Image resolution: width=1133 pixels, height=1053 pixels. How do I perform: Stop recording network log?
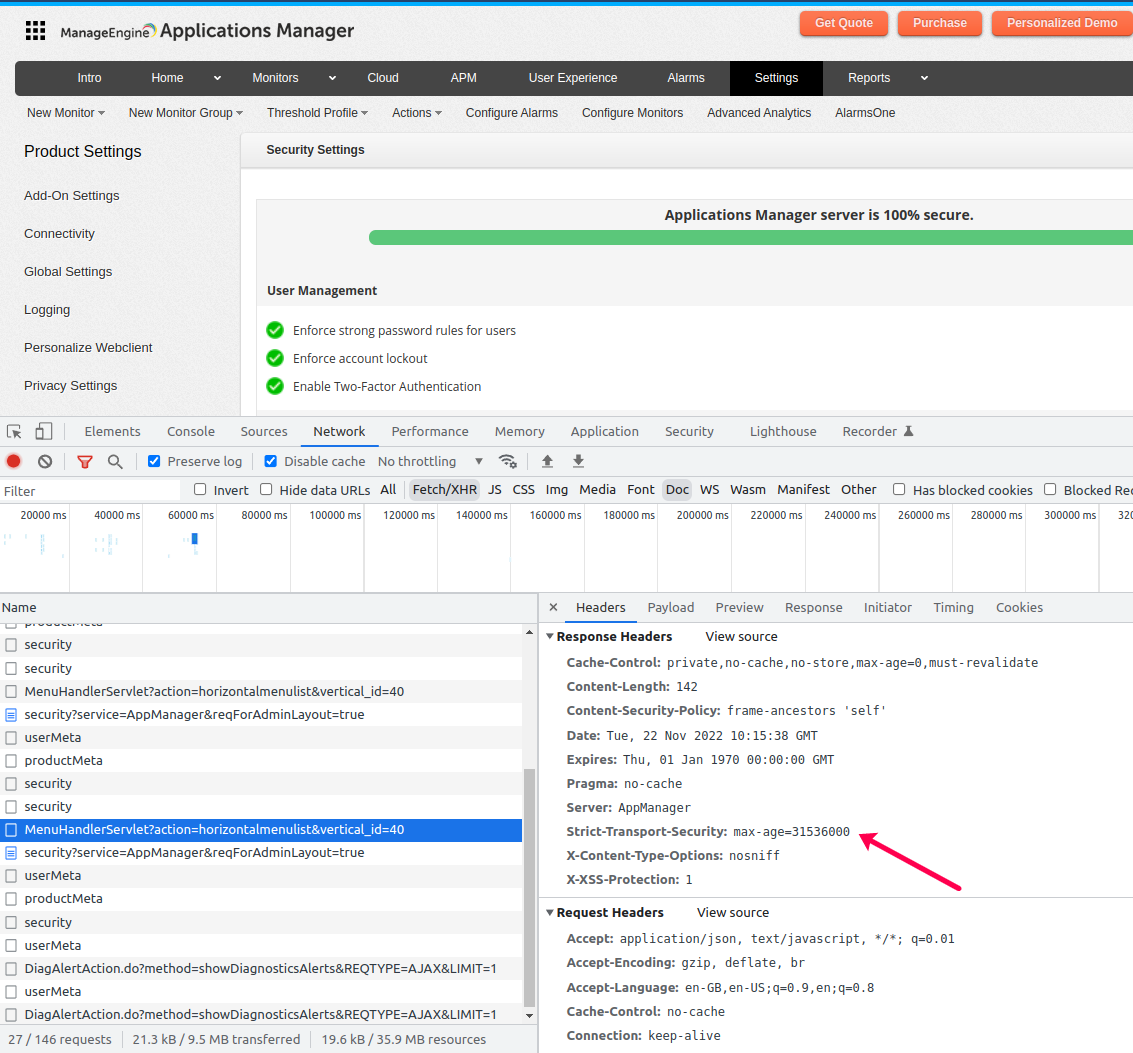14,461
